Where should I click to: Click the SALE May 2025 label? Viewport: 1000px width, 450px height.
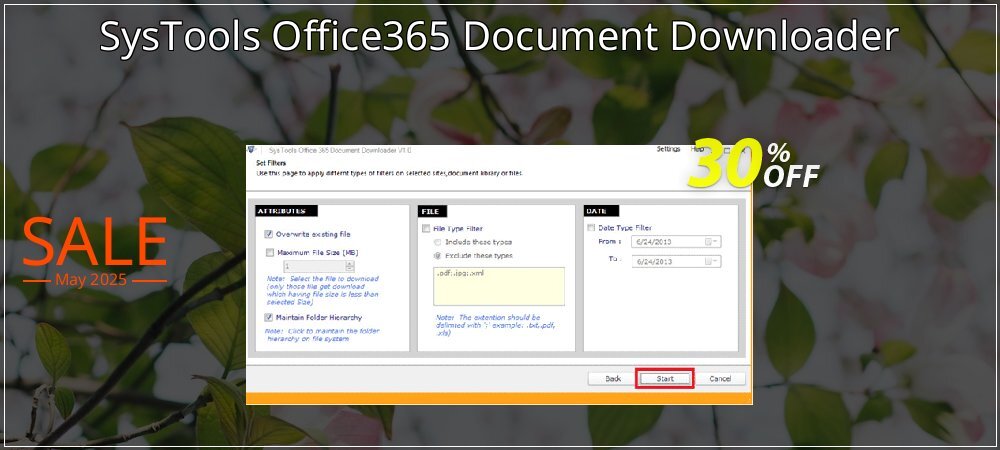coord(94,252)
